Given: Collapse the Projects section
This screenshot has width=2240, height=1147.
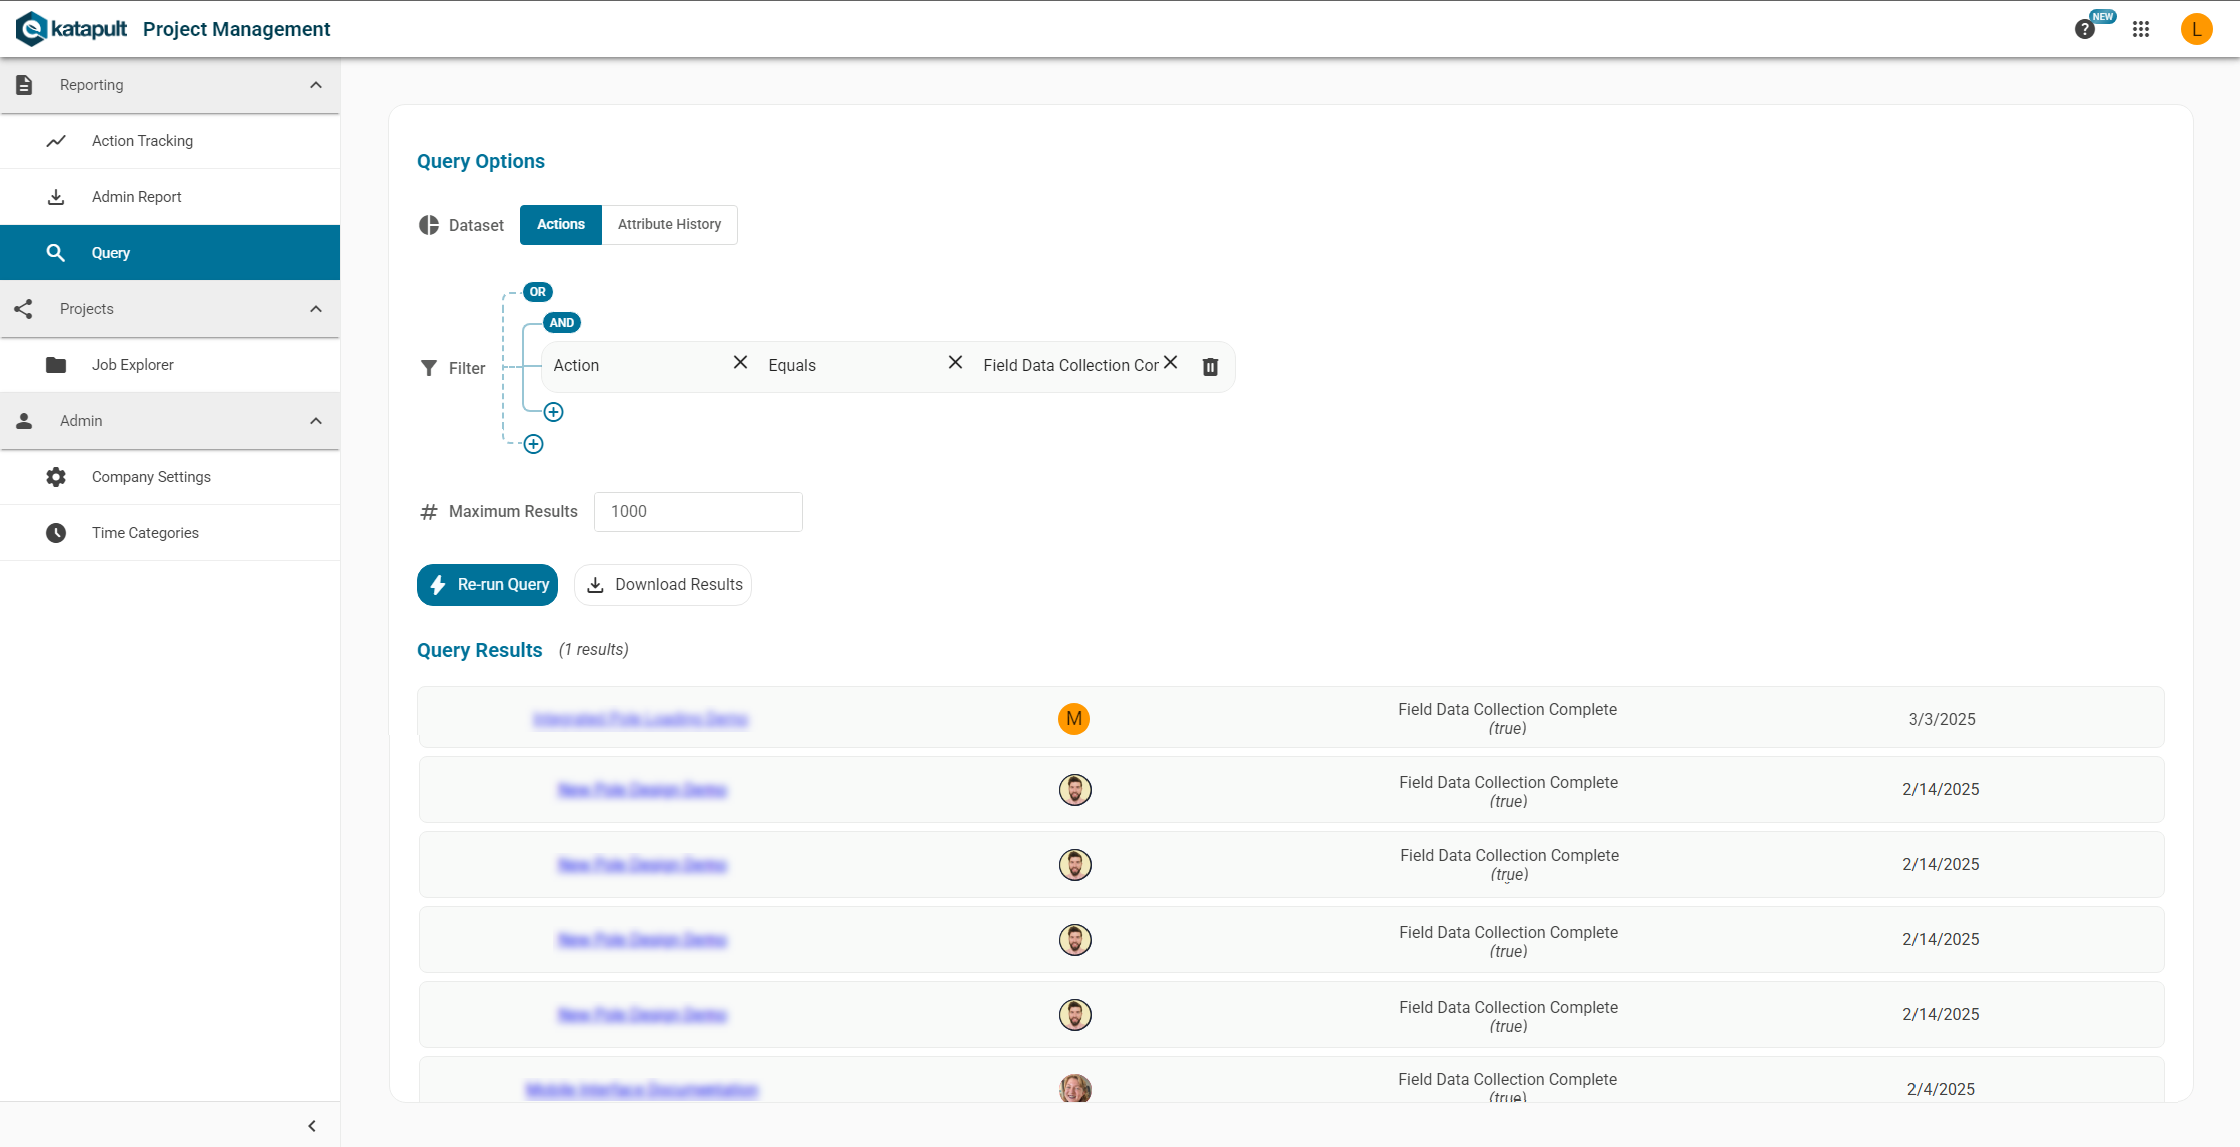Looking at the screenshot, I should pos(316,309).
